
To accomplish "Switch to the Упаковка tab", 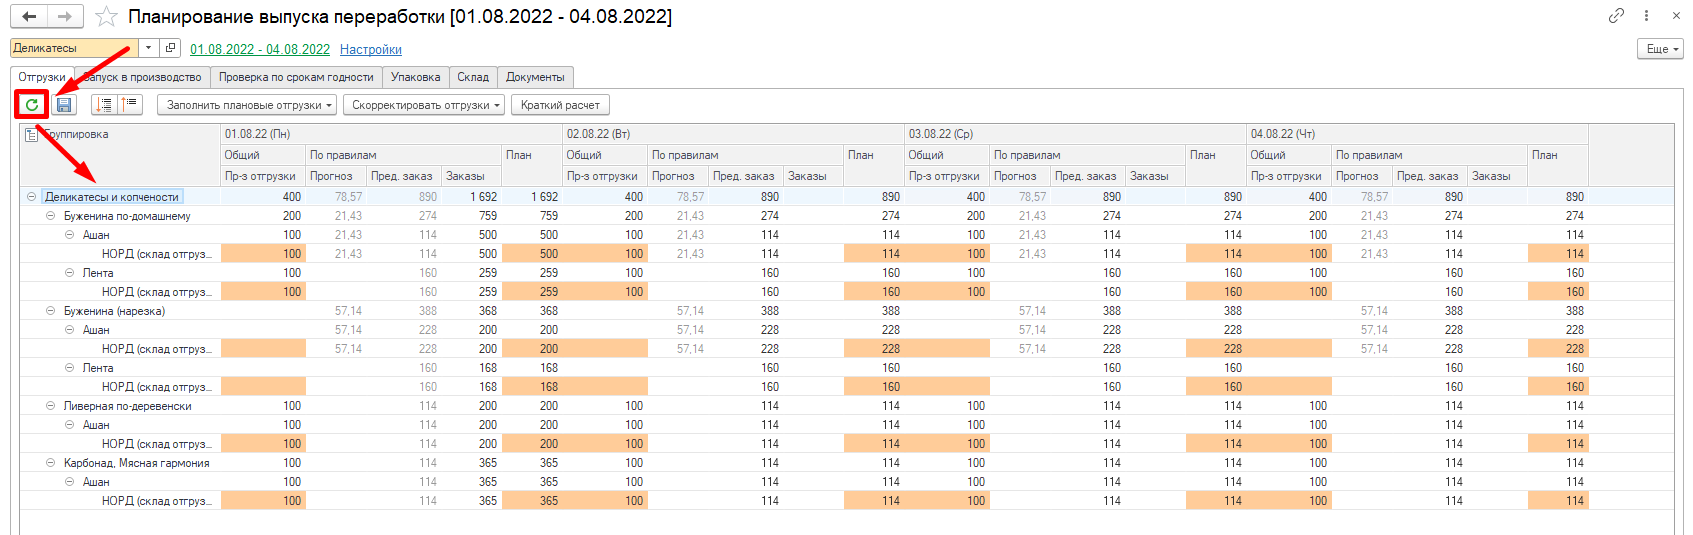I will (x=415, y=77).
